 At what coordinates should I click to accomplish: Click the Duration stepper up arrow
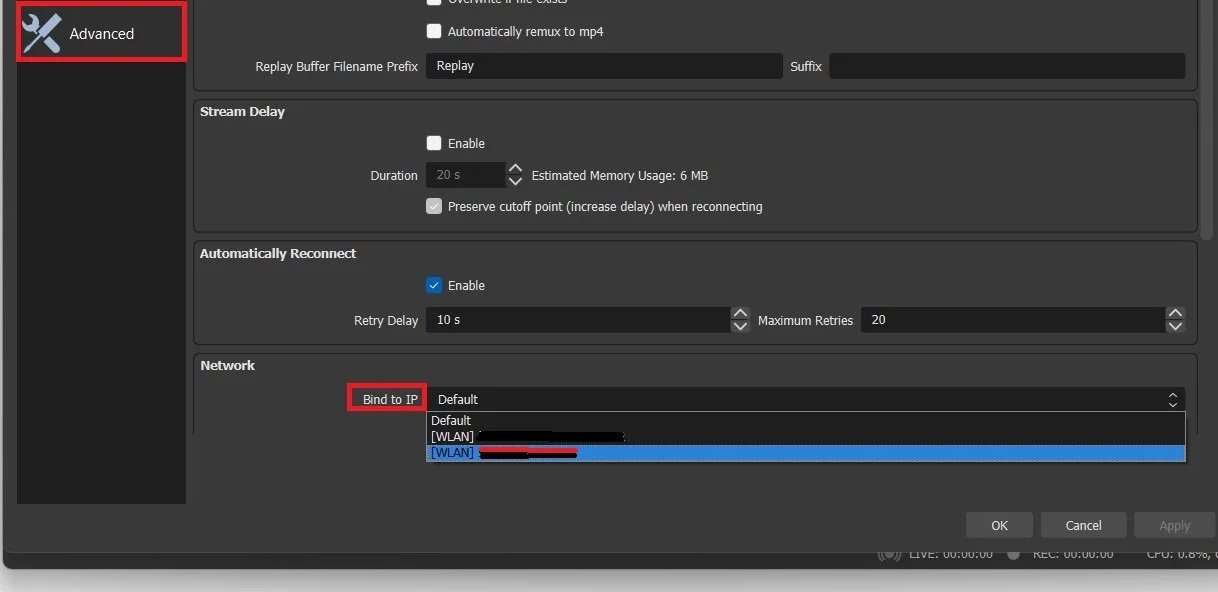tap(515, 169)
